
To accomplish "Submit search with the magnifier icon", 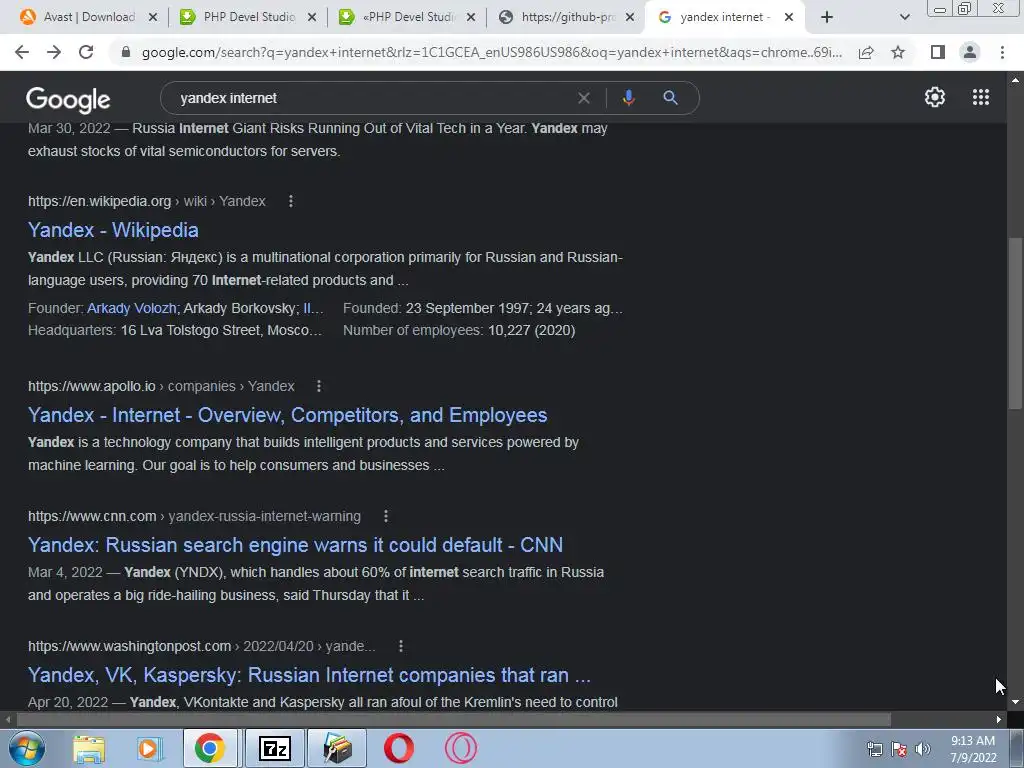I will point(670,98).
